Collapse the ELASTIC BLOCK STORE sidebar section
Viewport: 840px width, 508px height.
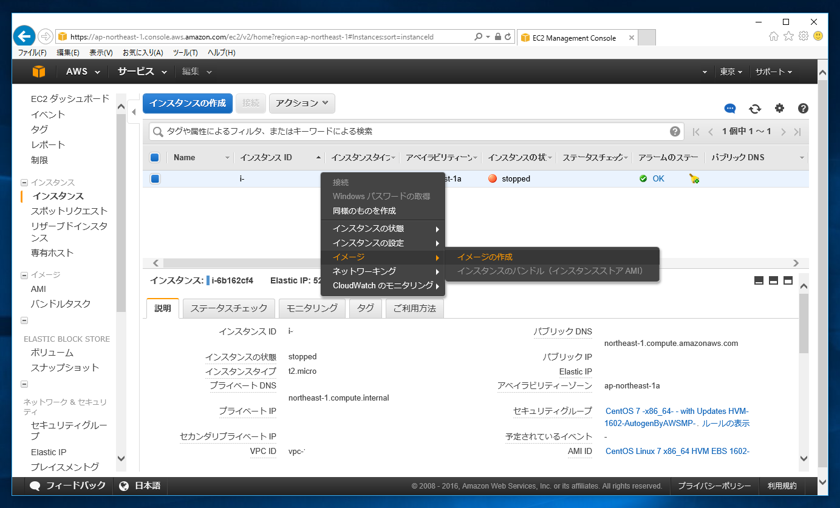(24, 320)
